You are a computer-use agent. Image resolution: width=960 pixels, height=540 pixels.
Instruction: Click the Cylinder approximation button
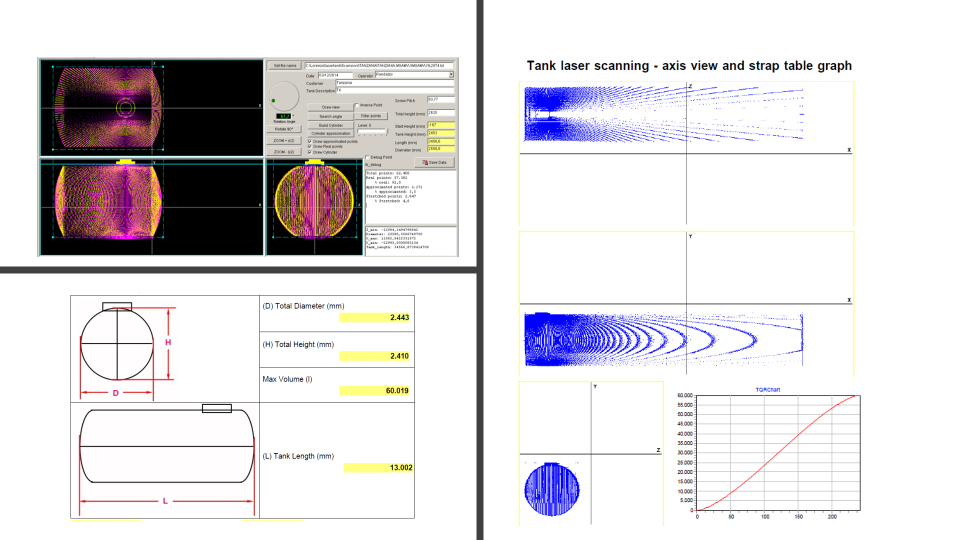[331, 133]
